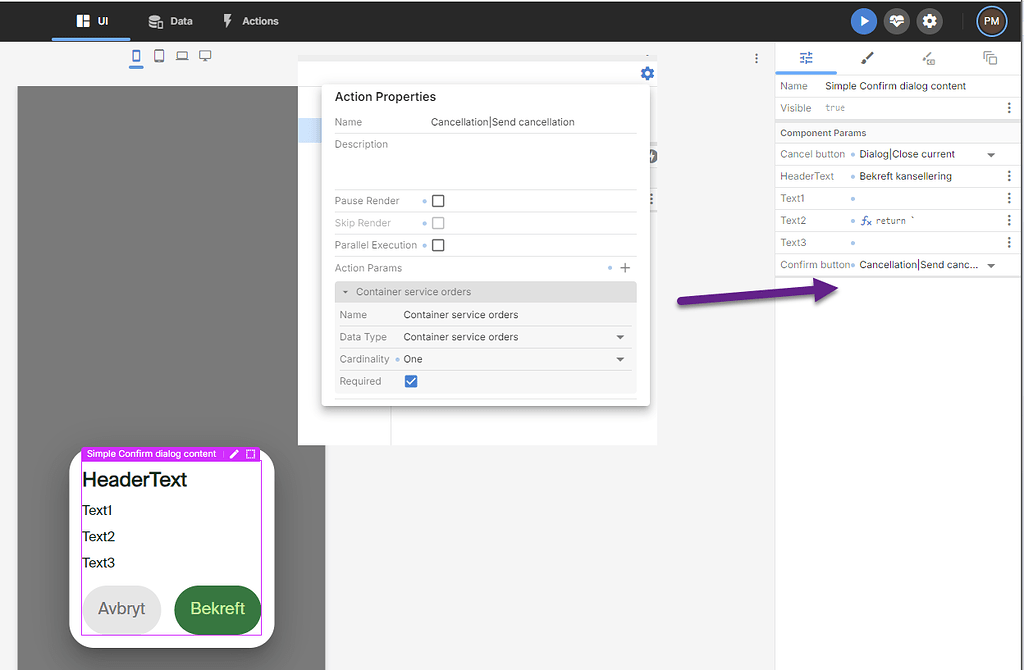This screenshot has width=1024, height=670.
Task: Open the app health heartbeat icon
Action: 897,21
